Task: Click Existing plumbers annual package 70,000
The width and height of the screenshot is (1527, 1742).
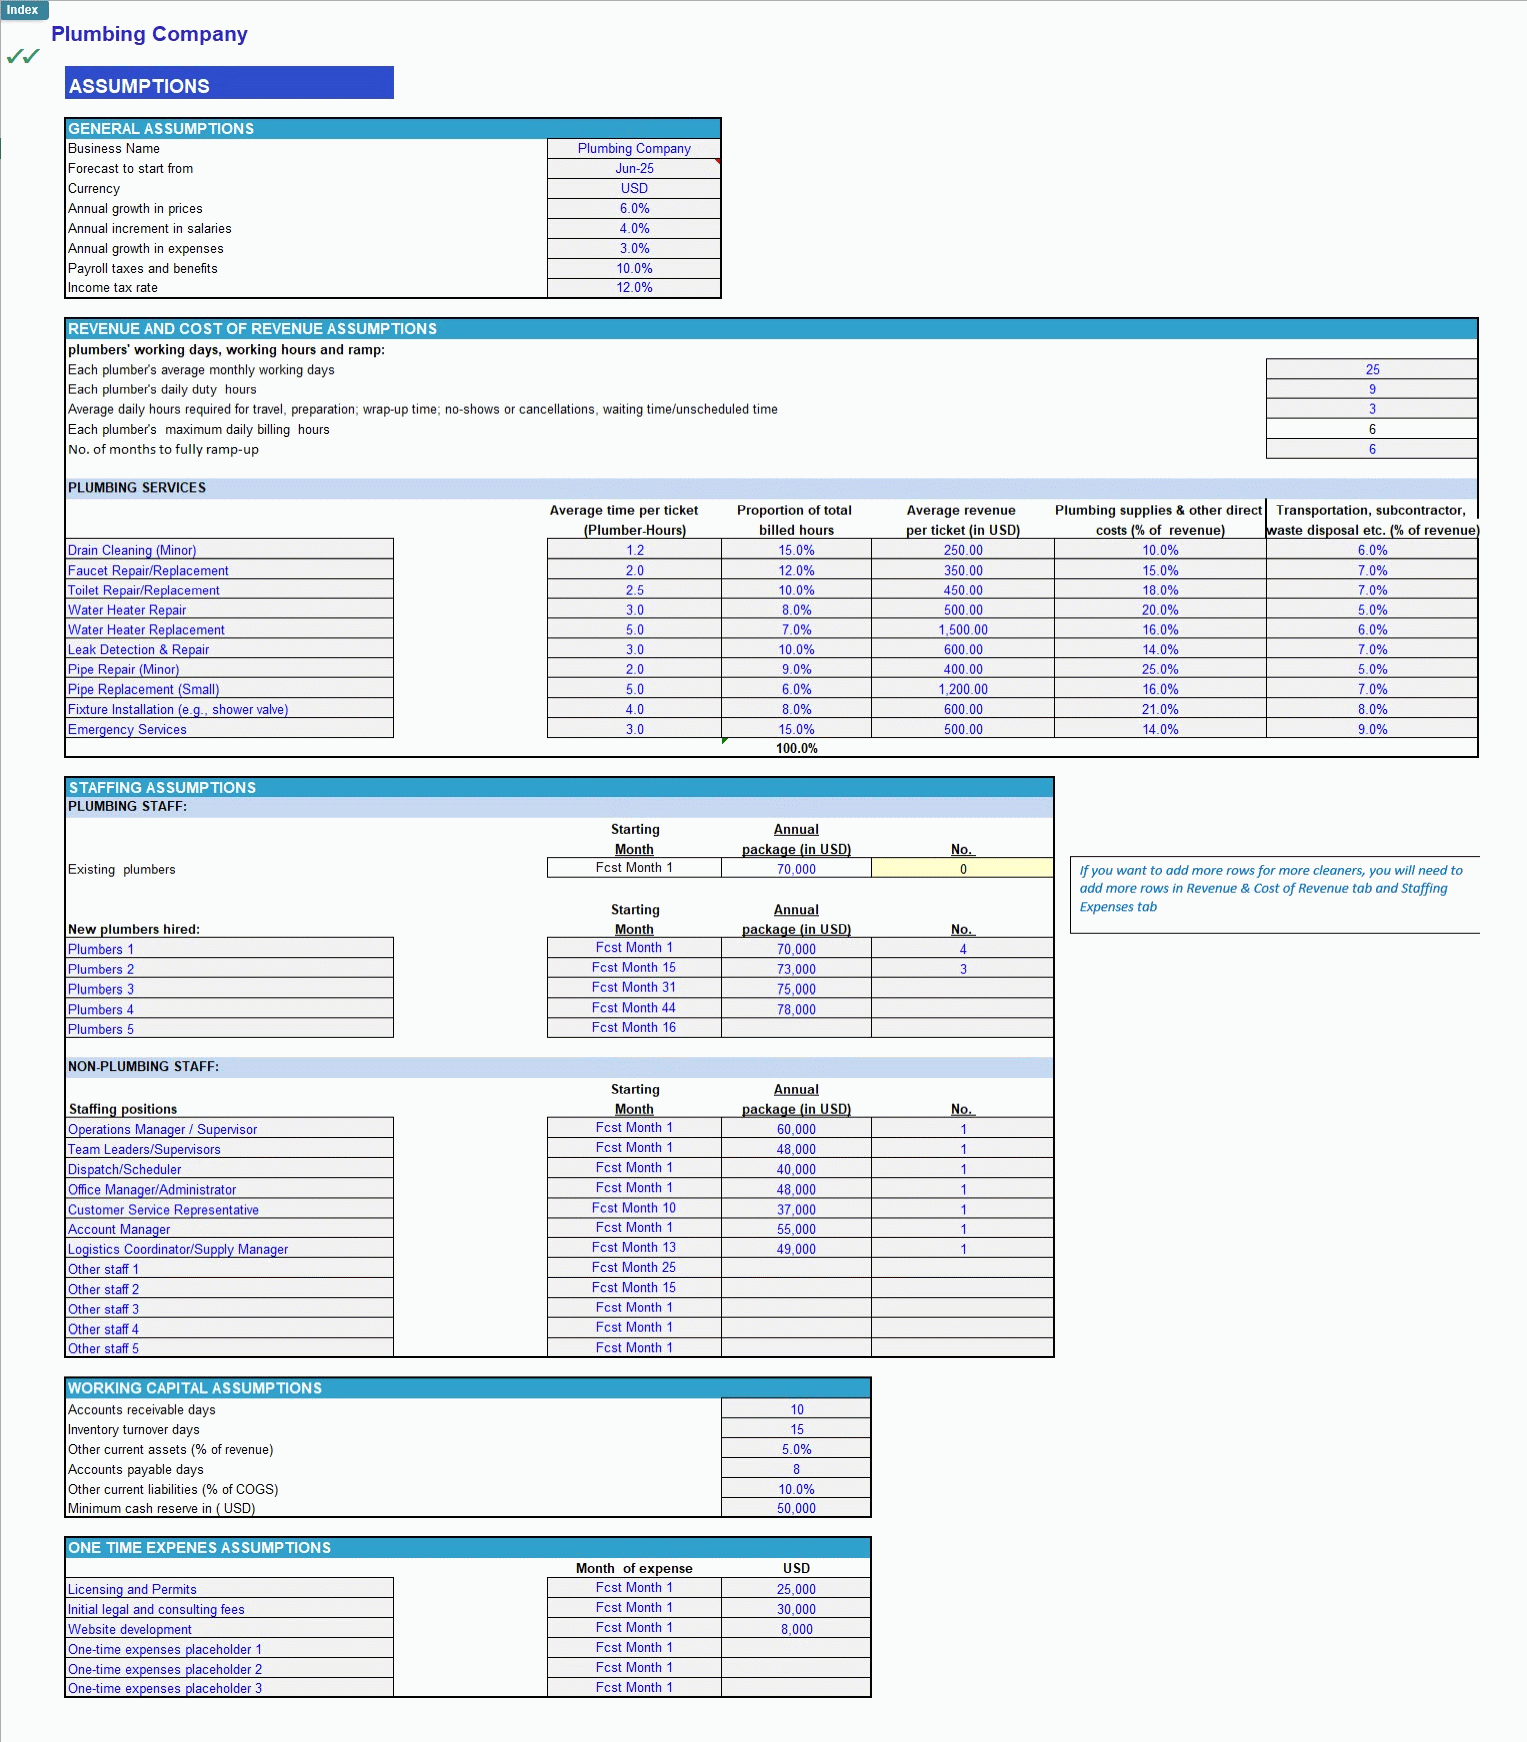Action: point(796,869)
